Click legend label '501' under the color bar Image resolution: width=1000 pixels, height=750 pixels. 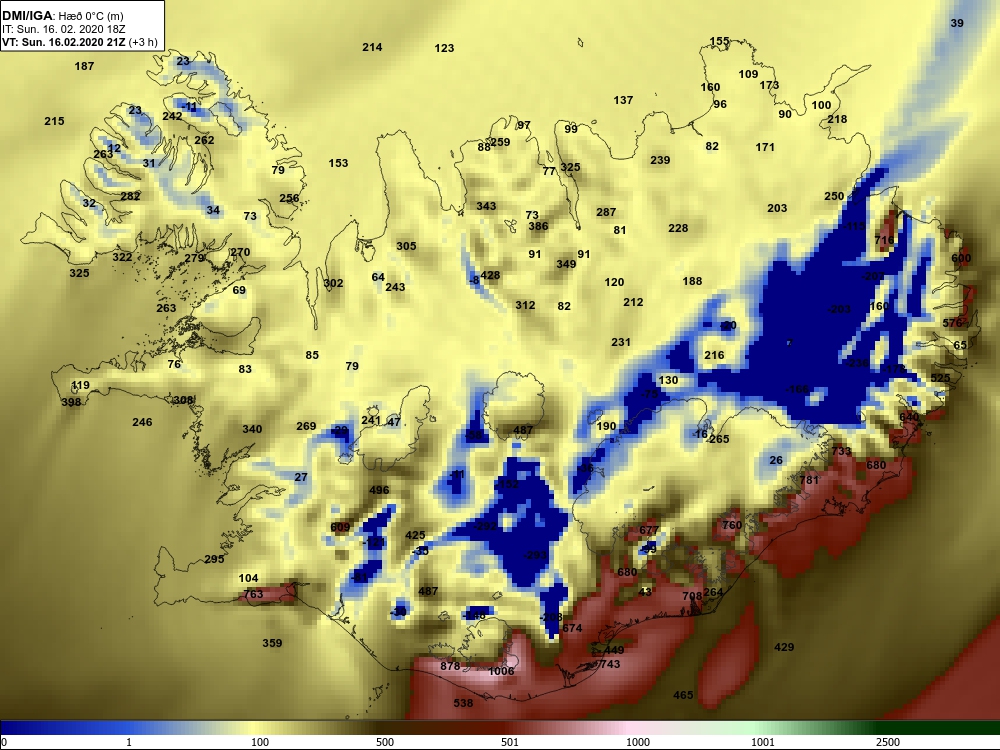click(x=510, y=742)
